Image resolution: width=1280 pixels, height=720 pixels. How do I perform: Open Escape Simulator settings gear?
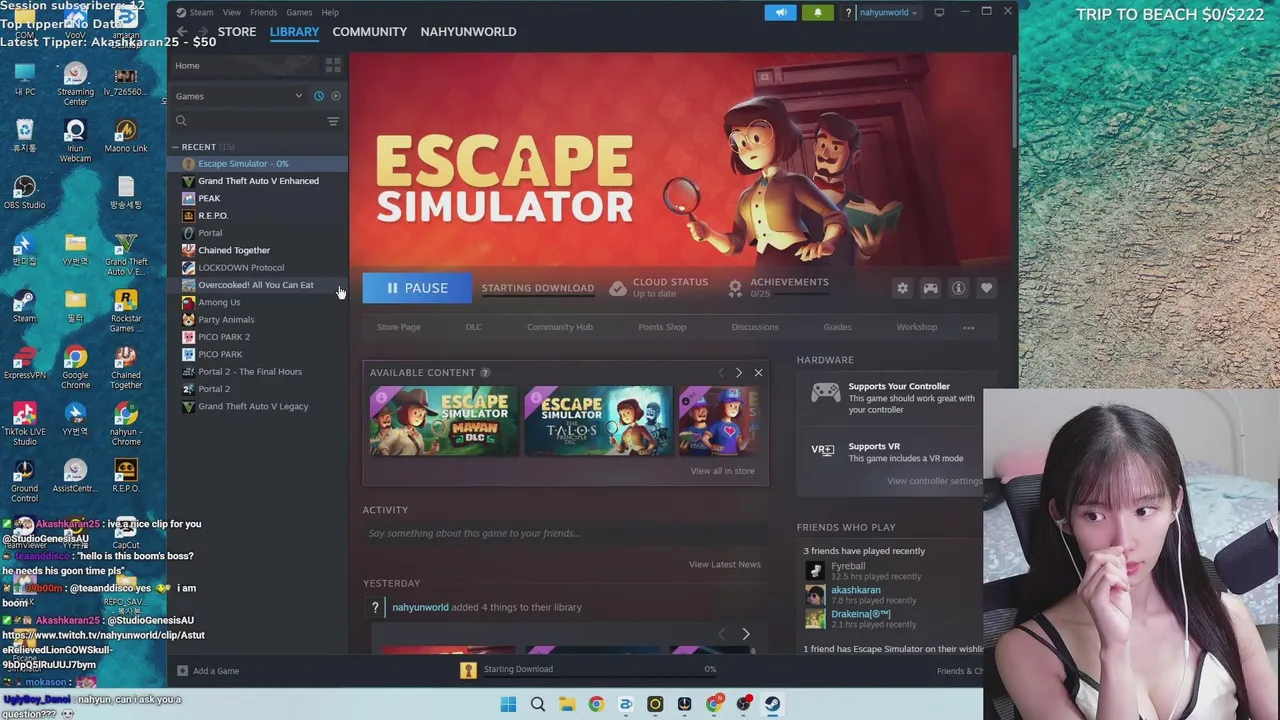click(x=902, y=288)
